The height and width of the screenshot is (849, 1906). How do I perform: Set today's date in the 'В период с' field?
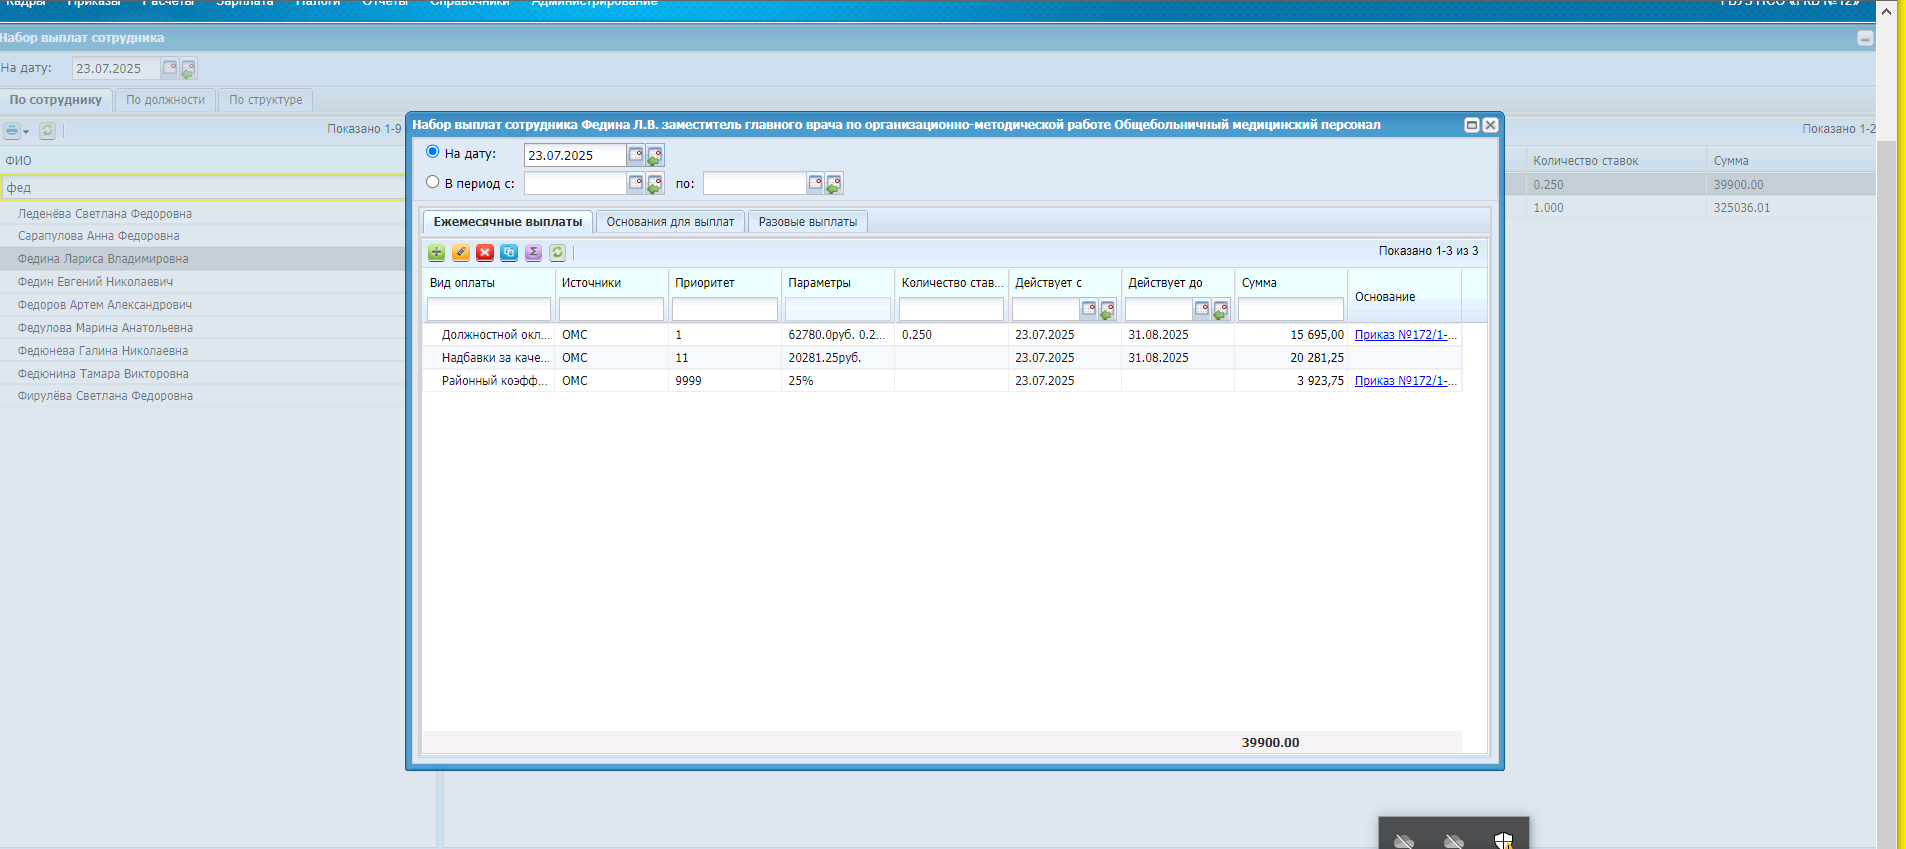coord(655,184)
